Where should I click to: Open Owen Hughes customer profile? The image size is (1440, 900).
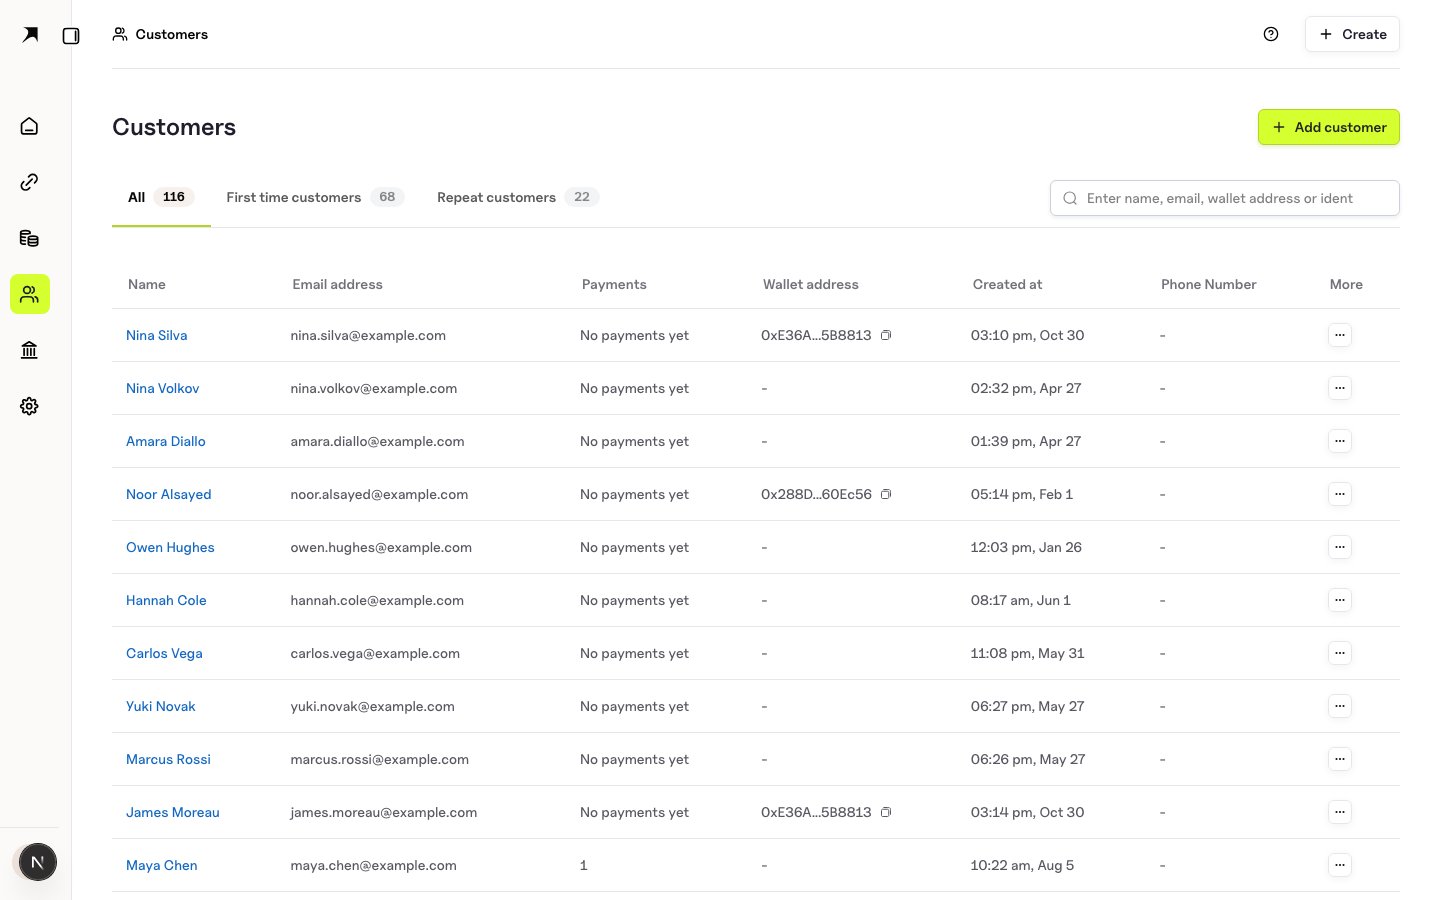click(170, 547)
